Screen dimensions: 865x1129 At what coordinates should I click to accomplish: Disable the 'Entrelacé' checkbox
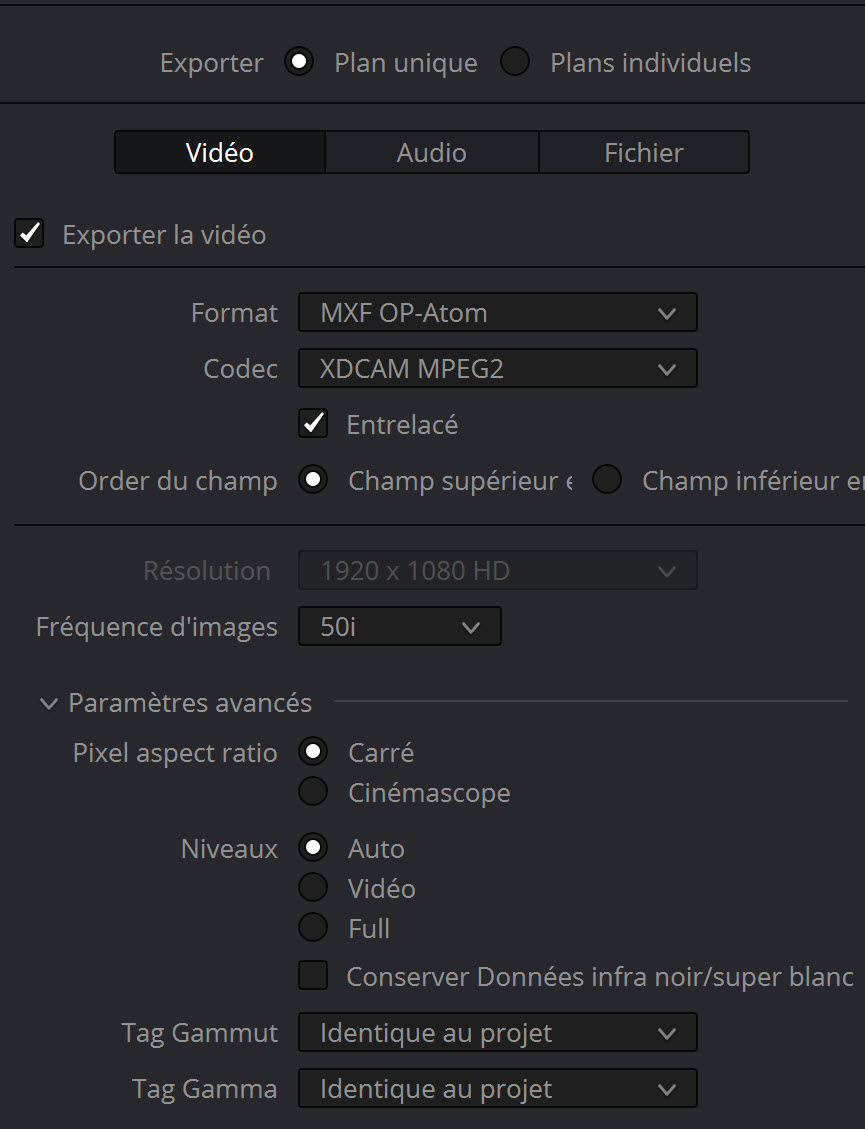point(313,423)
